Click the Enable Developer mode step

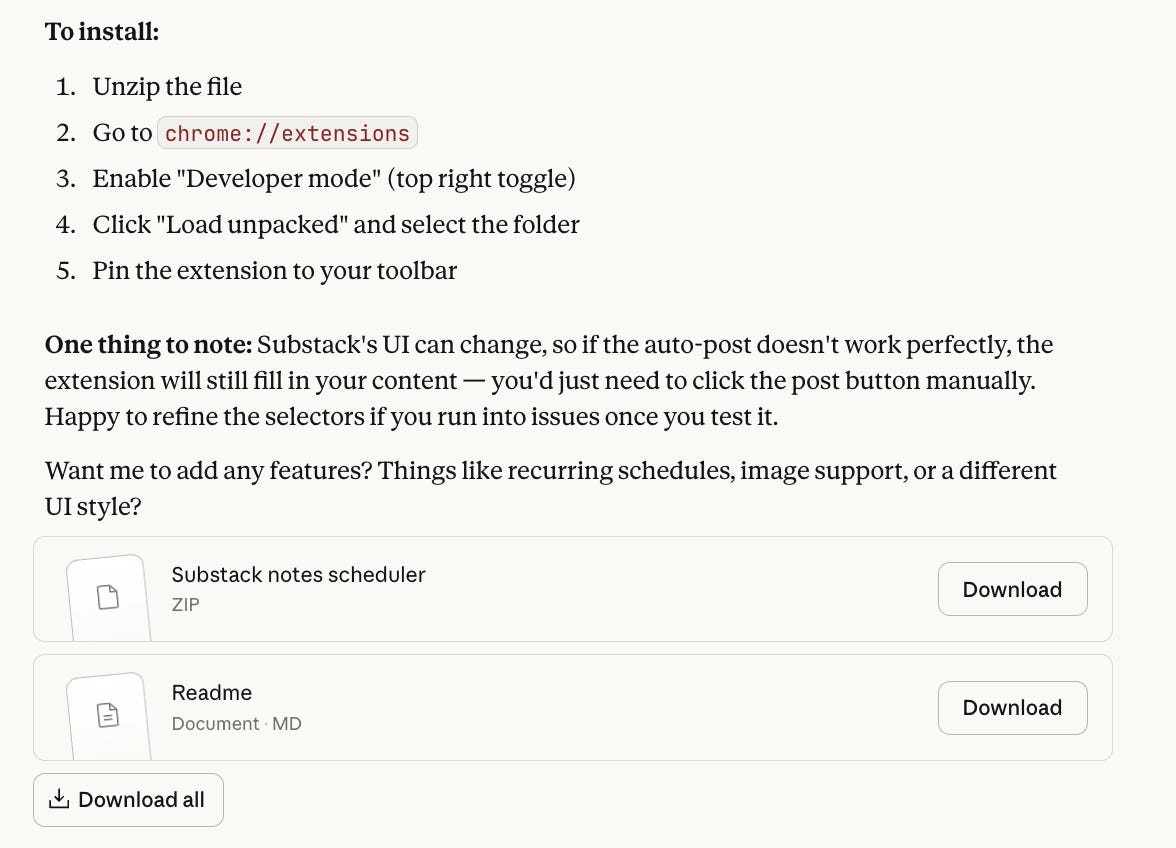tap(334, 178)
